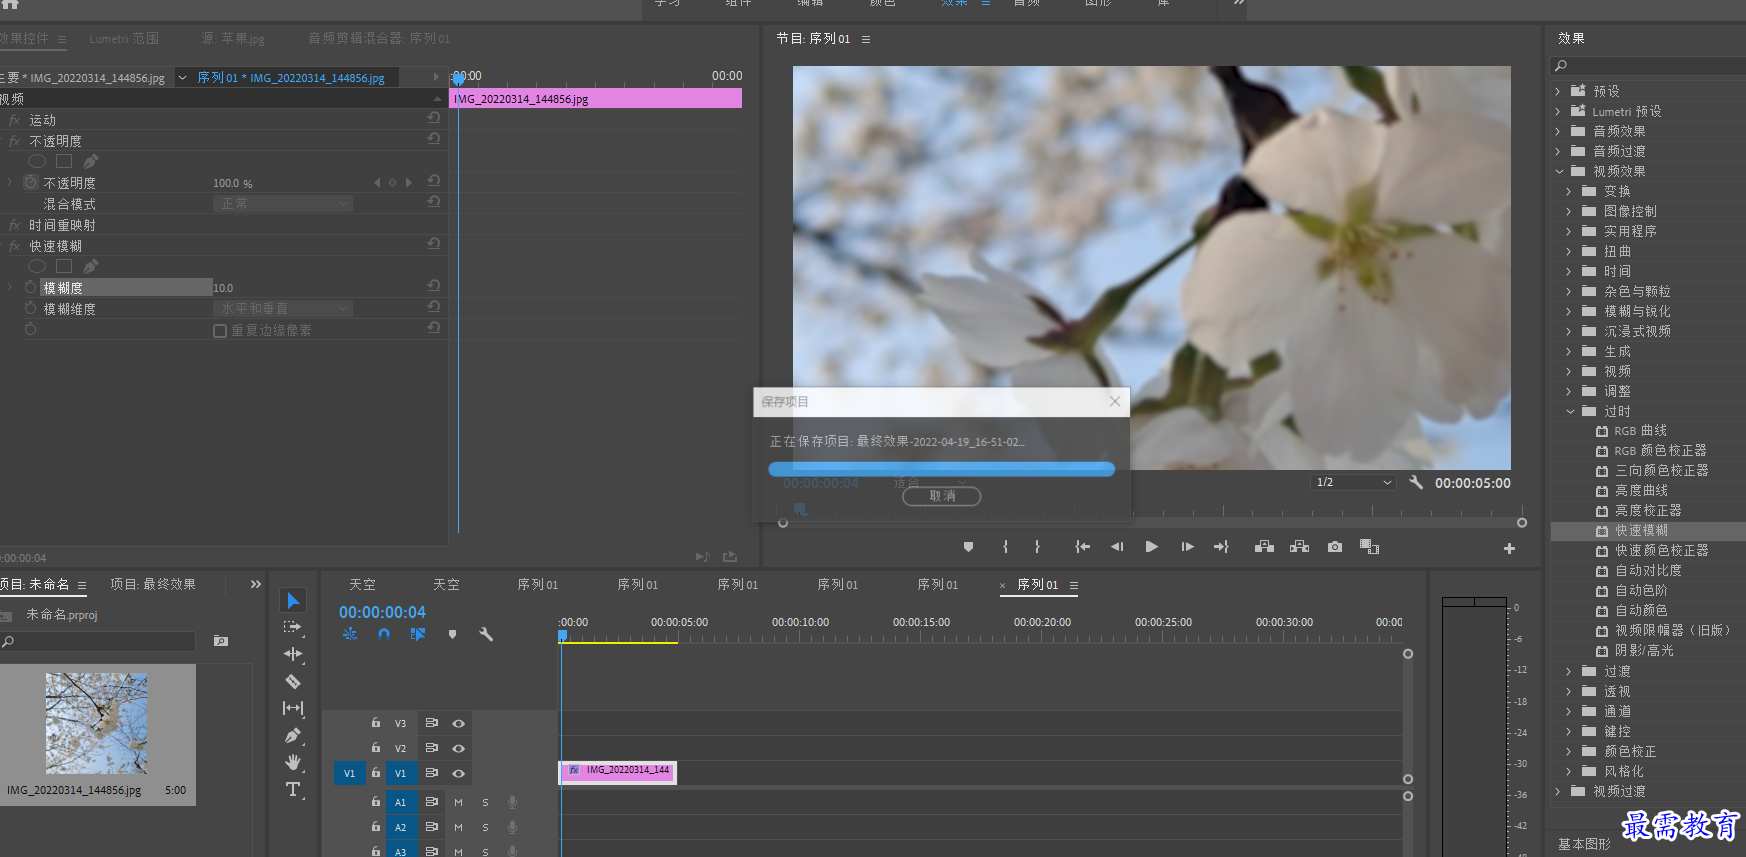Go to Out point in Program monitor

(x=1221, y=547)
